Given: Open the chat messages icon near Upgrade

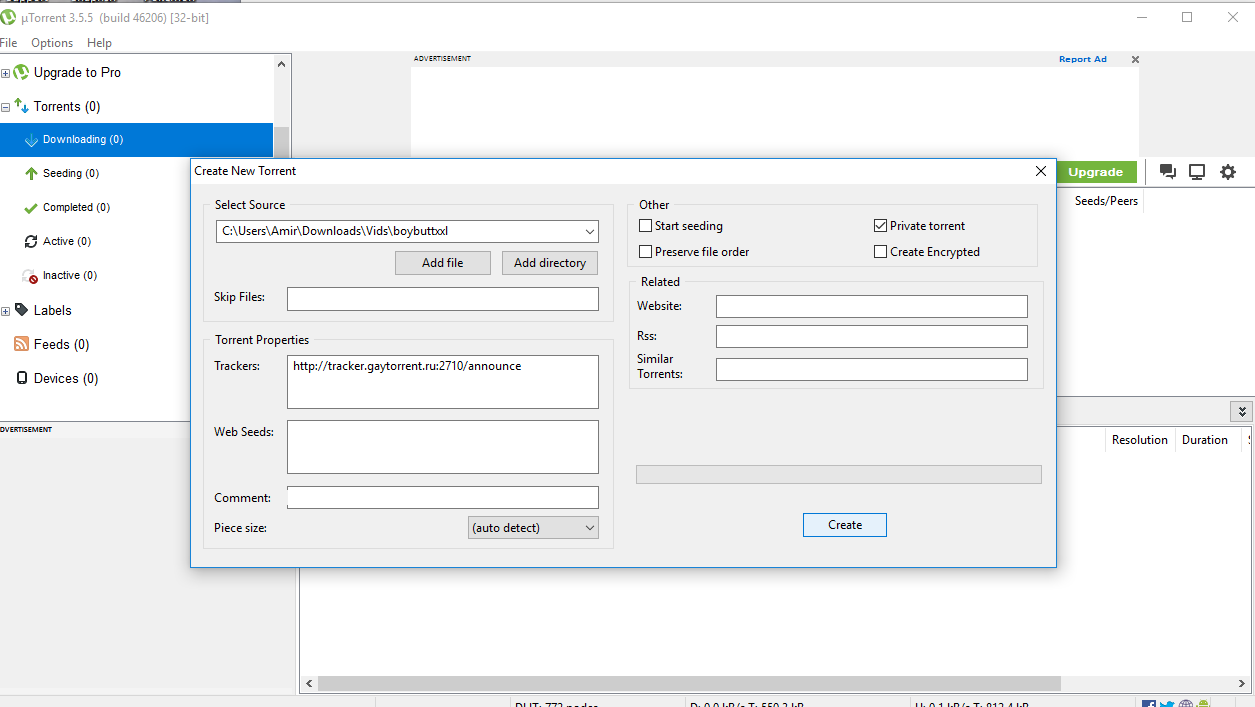Looking at the screenshot, I should pos(1167,171).
